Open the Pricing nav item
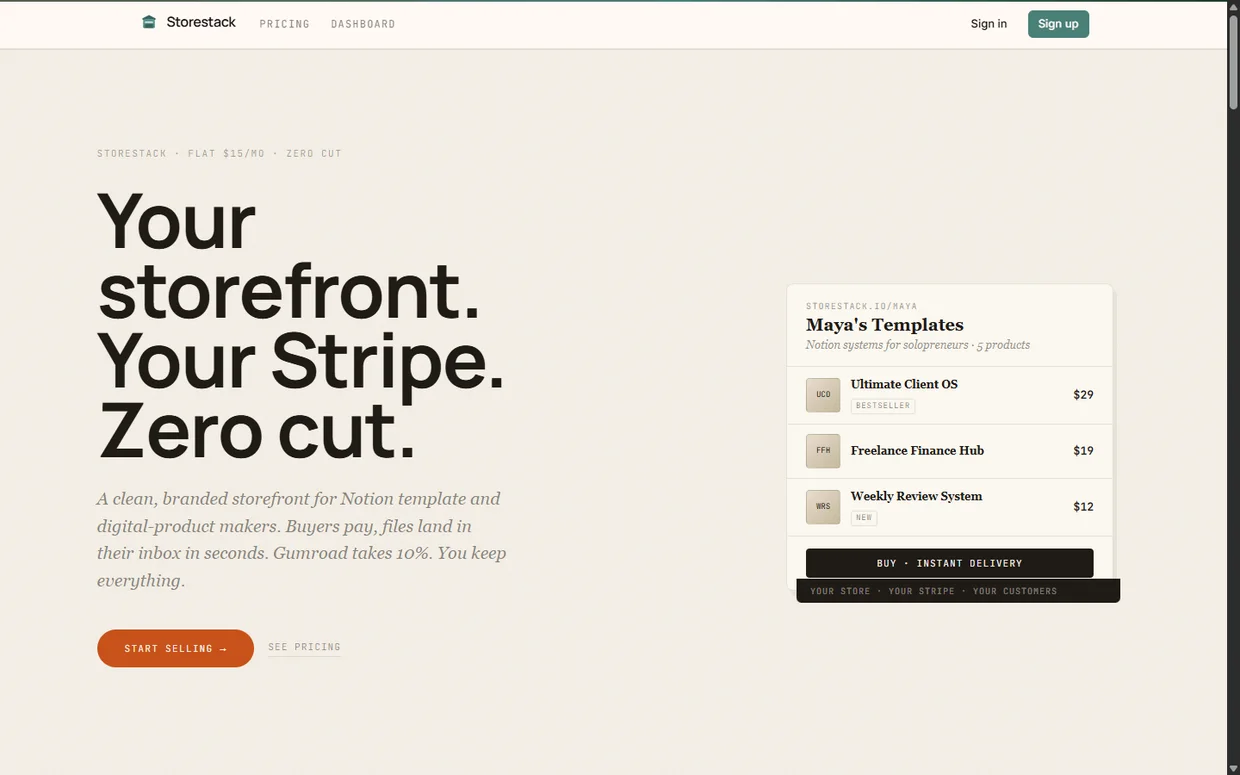Image resolution: width=1240 pixels, height=775 pixels. [284, 24]
